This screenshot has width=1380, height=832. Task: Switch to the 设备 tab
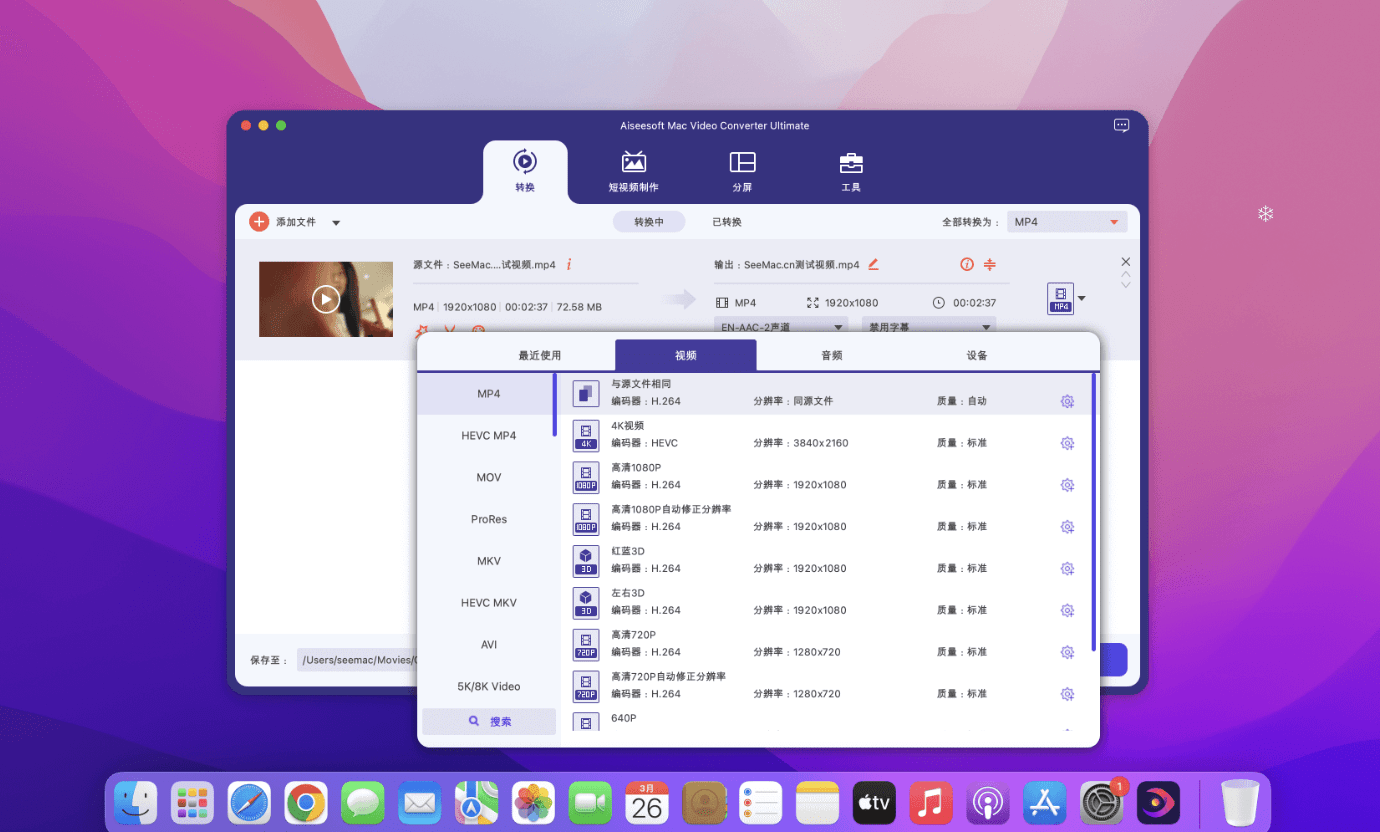pos(977,355)
